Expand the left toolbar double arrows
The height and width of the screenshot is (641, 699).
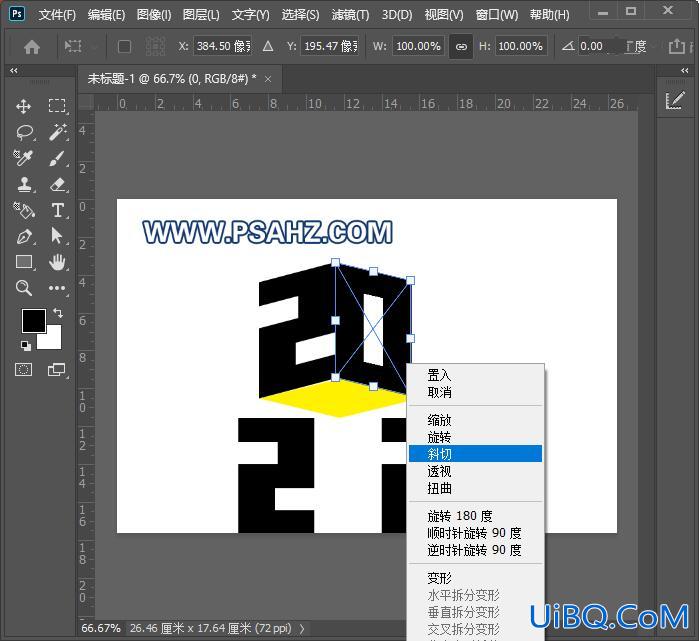14,70
